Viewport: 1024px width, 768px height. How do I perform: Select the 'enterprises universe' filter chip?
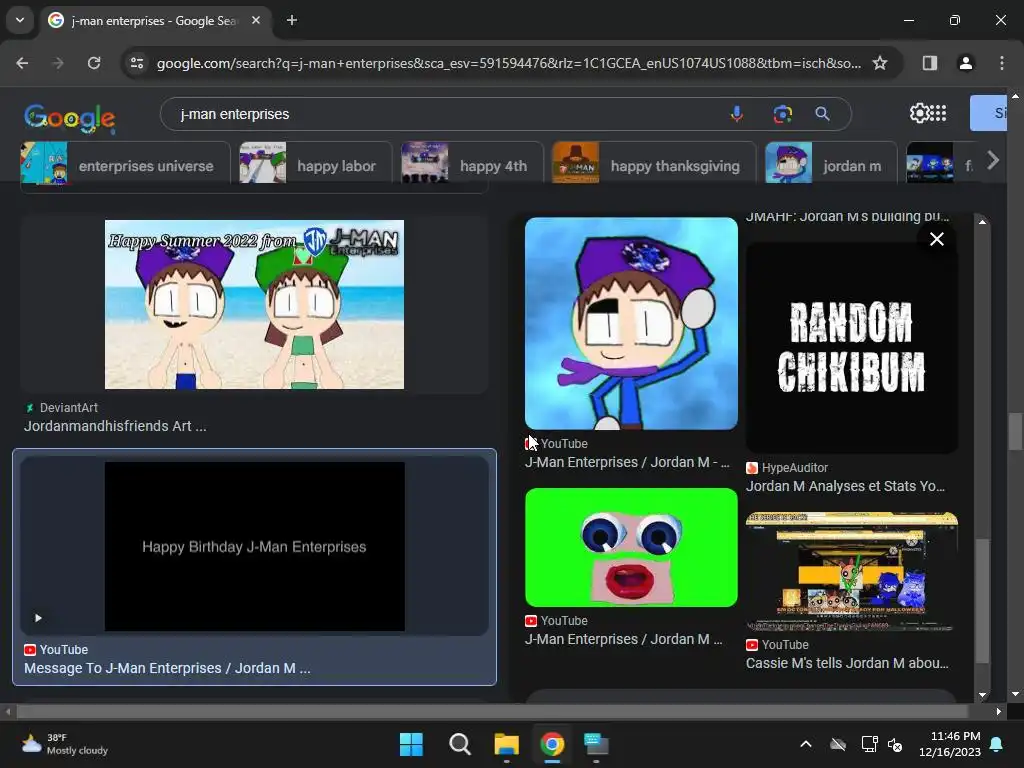125,163
